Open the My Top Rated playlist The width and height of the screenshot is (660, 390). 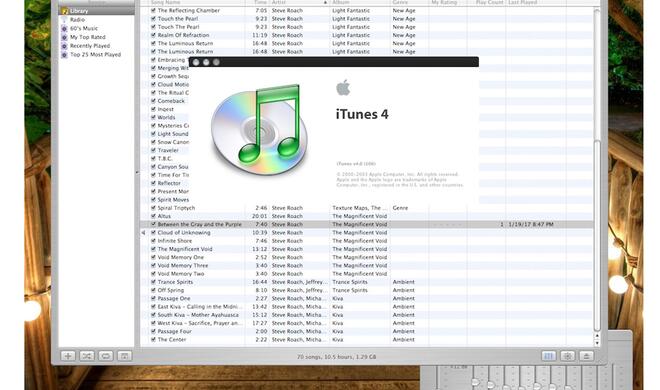[x=88, y=37]
